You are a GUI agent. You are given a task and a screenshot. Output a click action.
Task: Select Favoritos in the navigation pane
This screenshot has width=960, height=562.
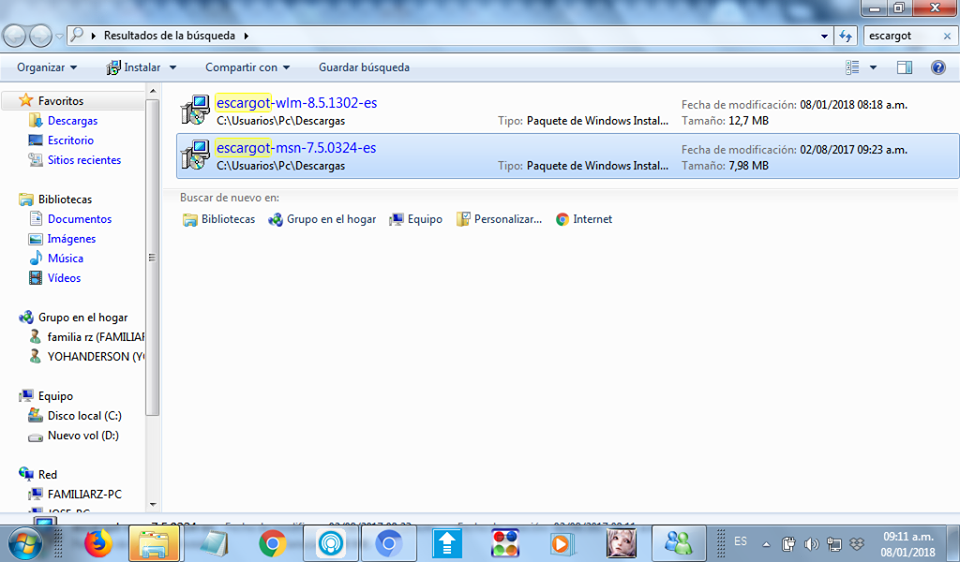(61, 100)
